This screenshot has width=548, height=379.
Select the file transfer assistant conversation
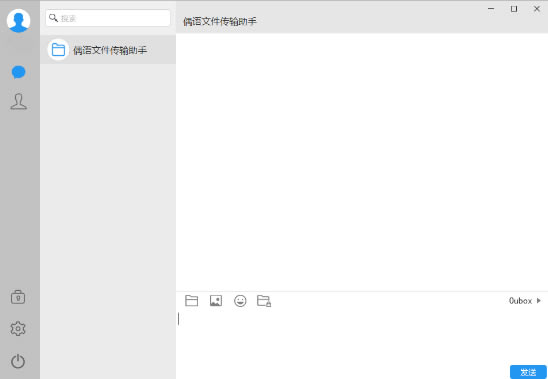coord(108,50)
